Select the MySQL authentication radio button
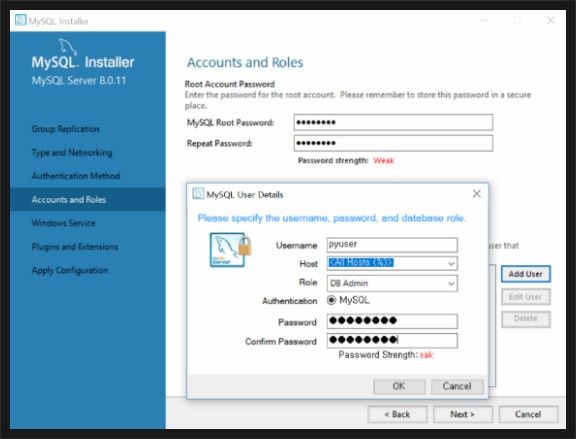Image resolution: width=576 pixels, height=439 pixels. coord(331,300)
